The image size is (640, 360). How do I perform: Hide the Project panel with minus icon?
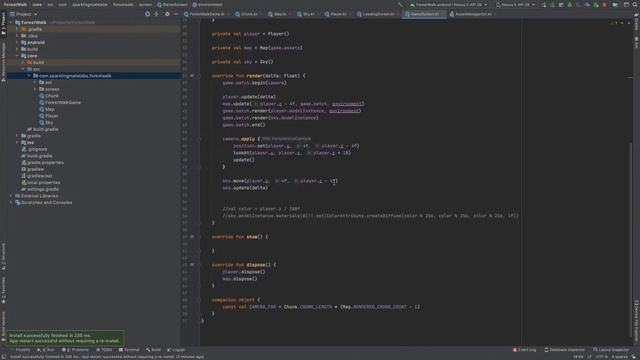(176, 14)
